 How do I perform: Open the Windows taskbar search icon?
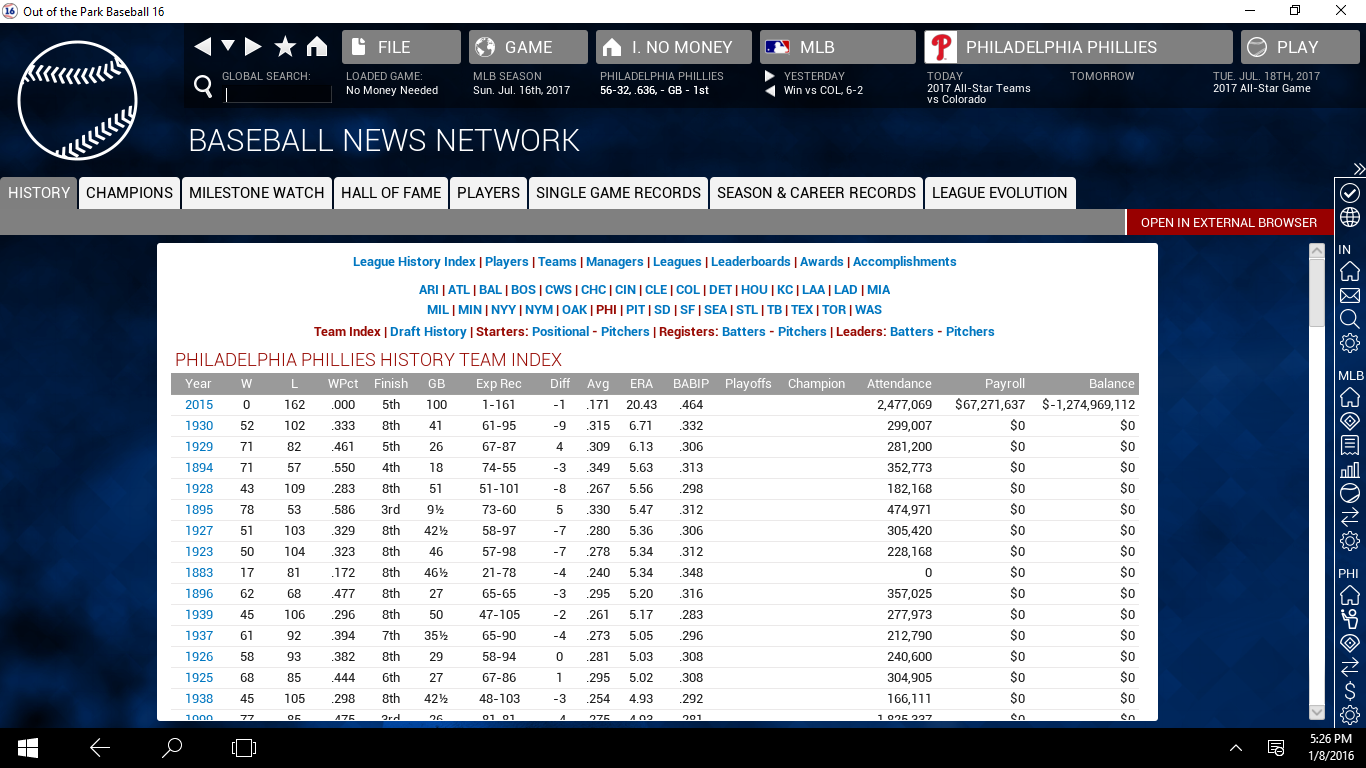click(x=172, y=747)
